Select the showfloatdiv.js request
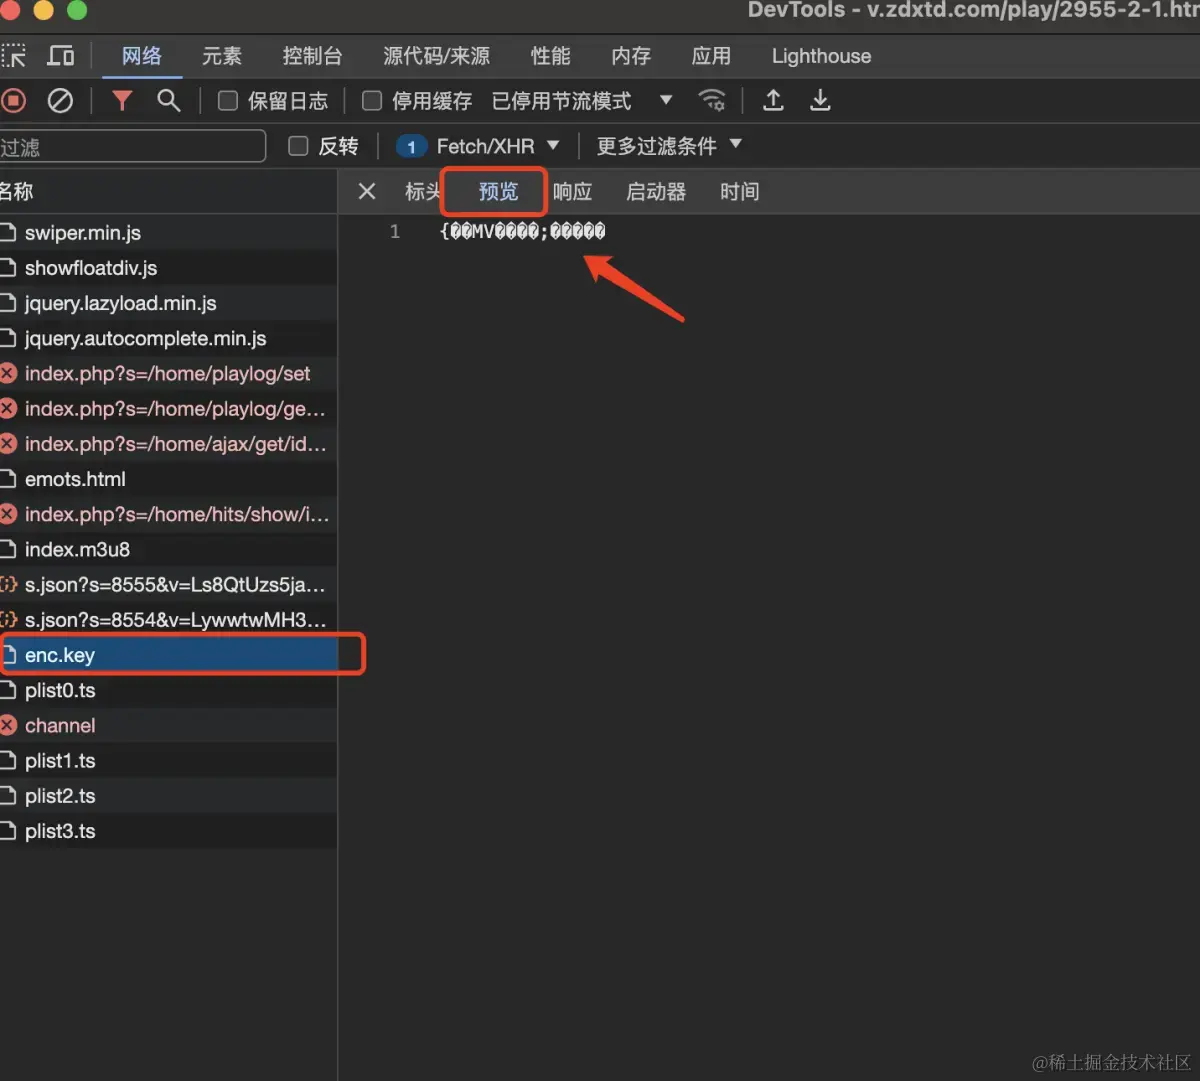The width and height of the screenshot is (1200, 1081). tap(168, 268)
